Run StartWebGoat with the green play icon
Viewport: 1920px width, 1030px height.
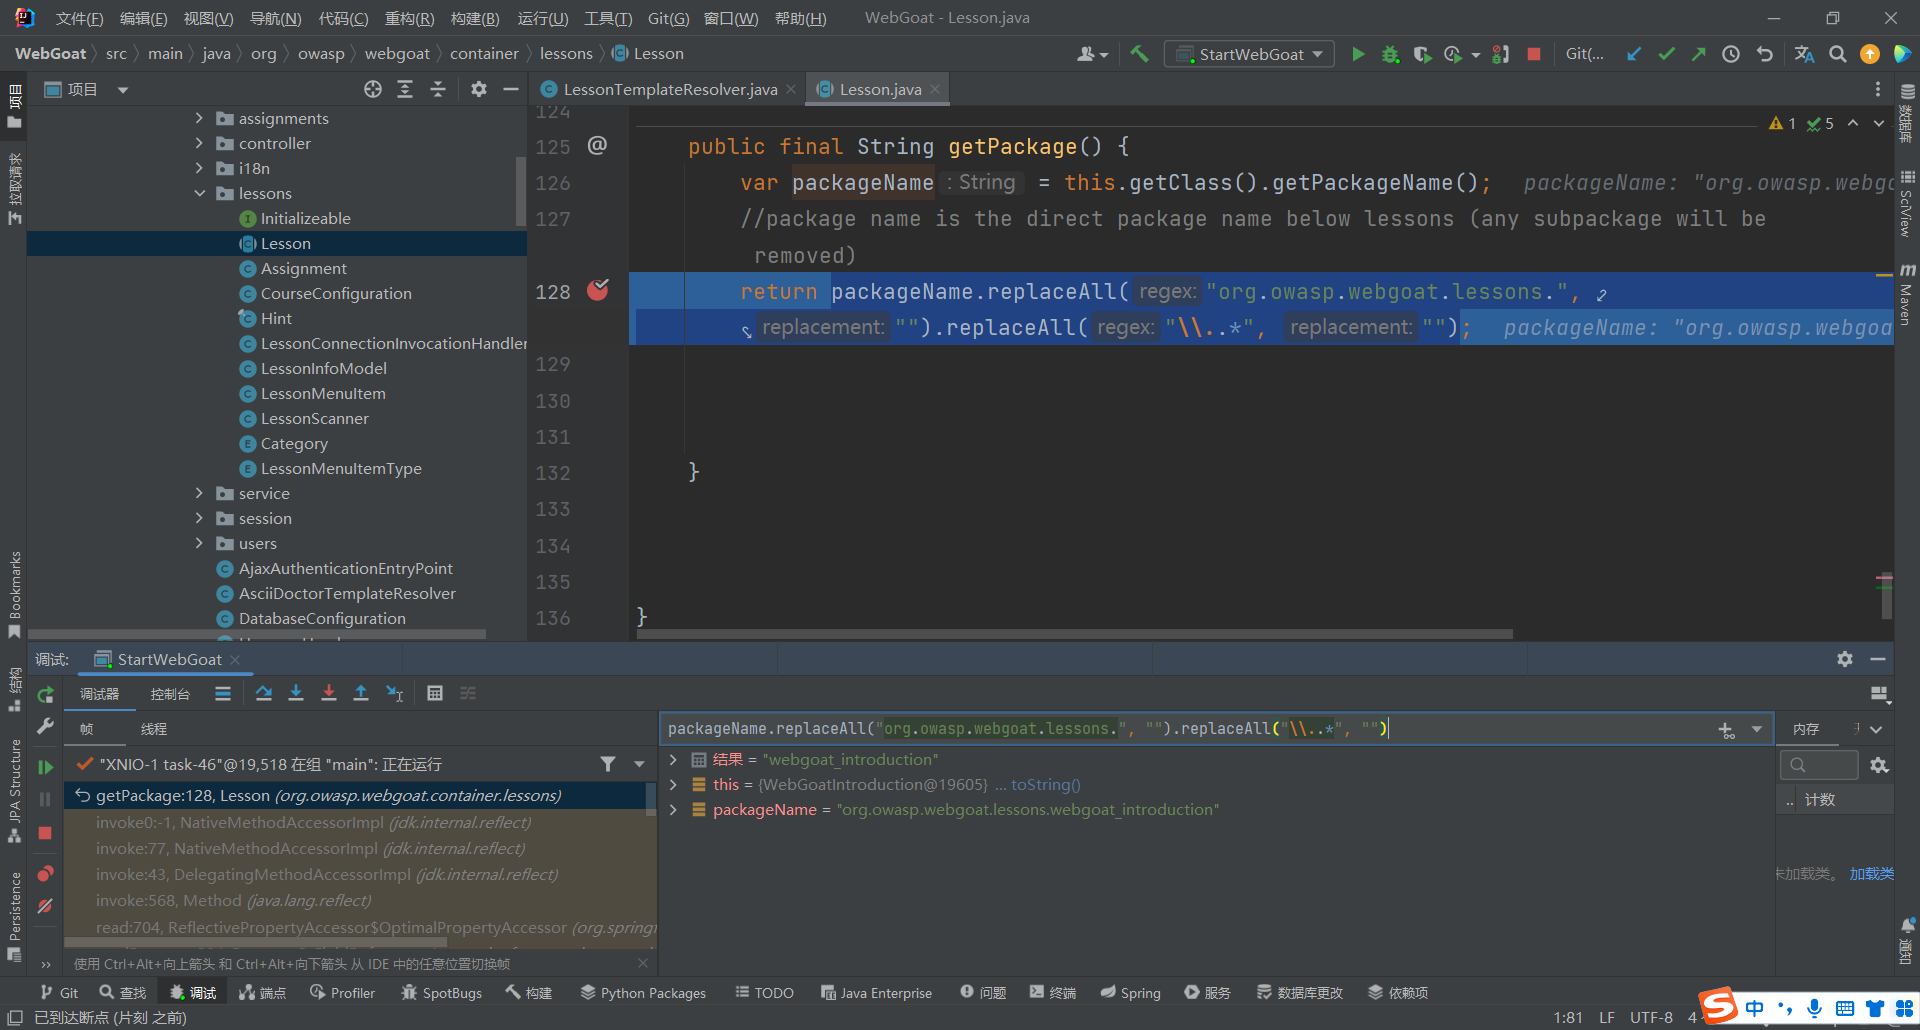pos(1358,54)
